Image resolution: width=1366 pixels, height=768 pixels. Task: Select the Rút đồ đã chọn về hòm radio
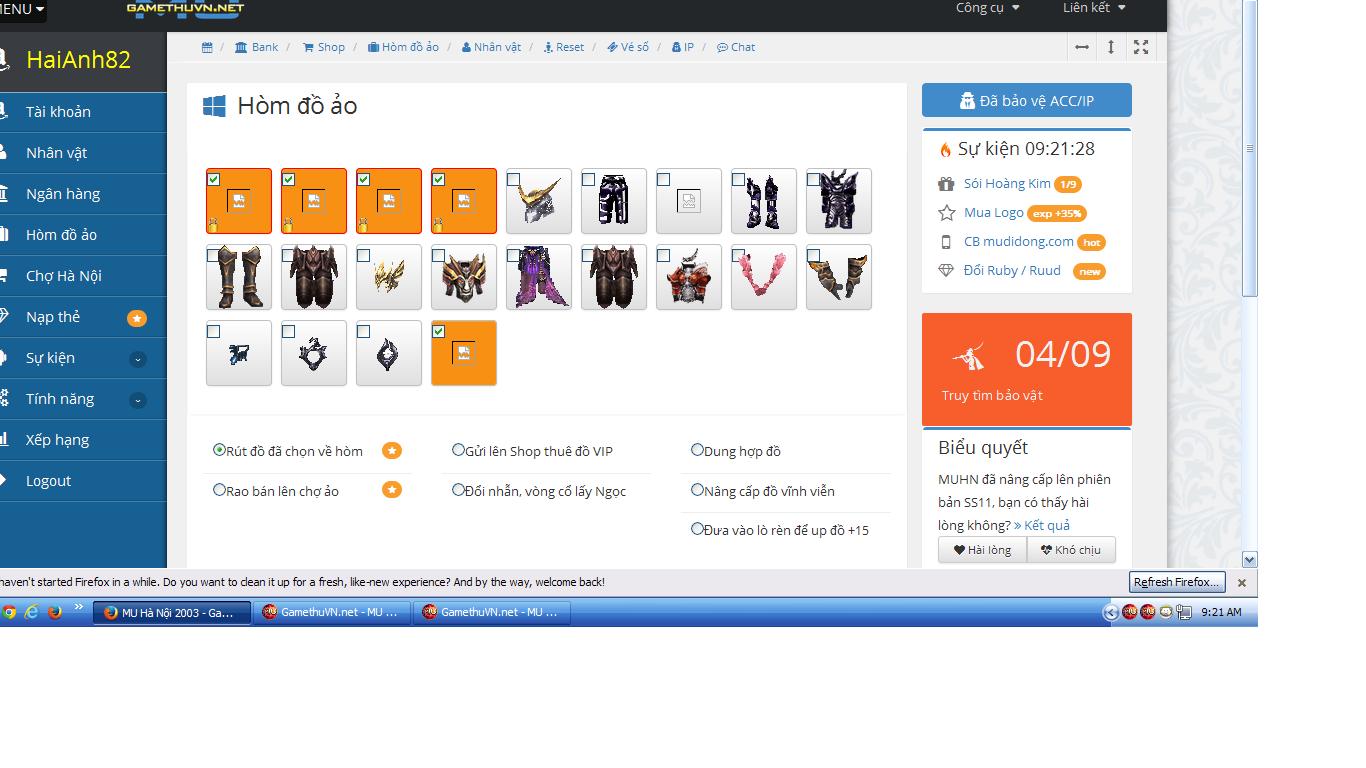click(x=219, y=450)
